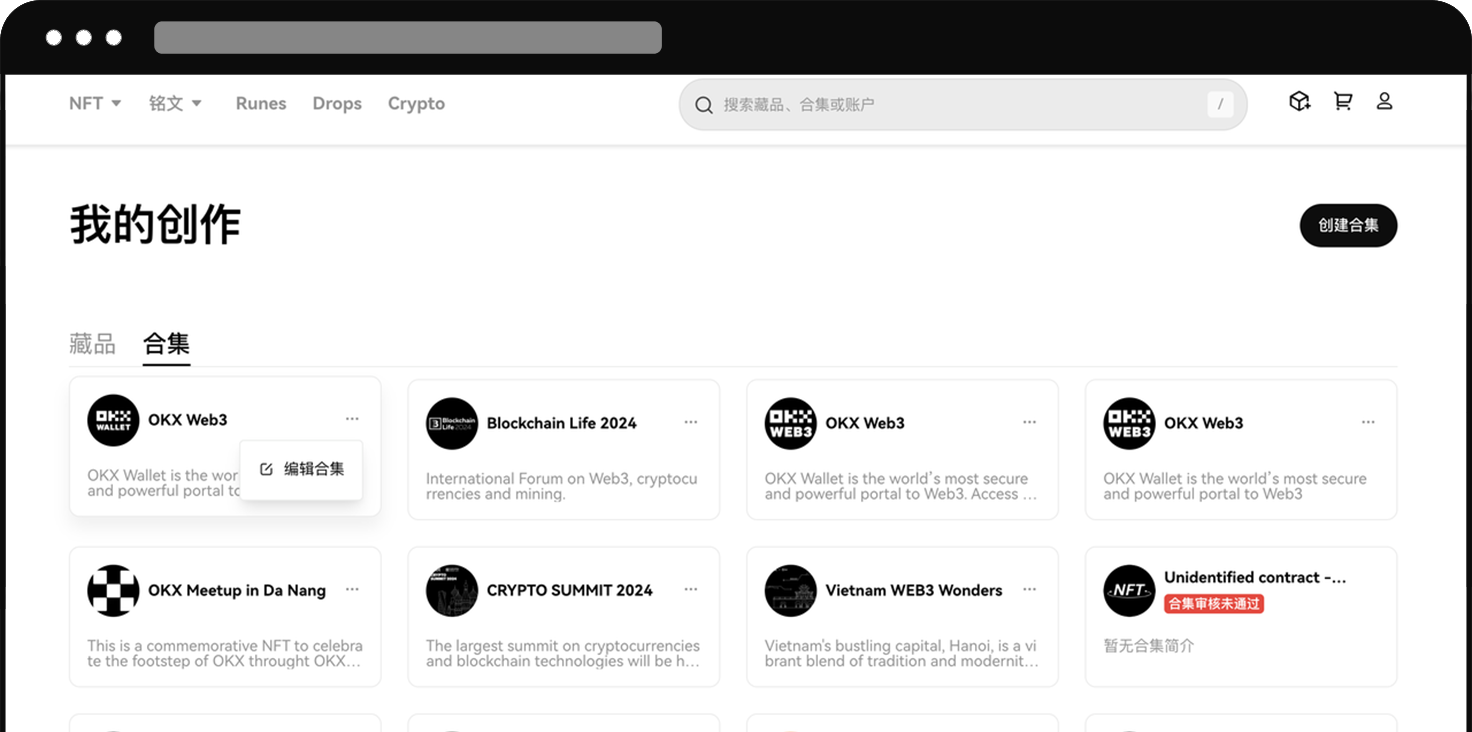Choose 编辑合集 from the popup menu
This screenshot has width=1472, height=732.
click(x=301, y=469)
